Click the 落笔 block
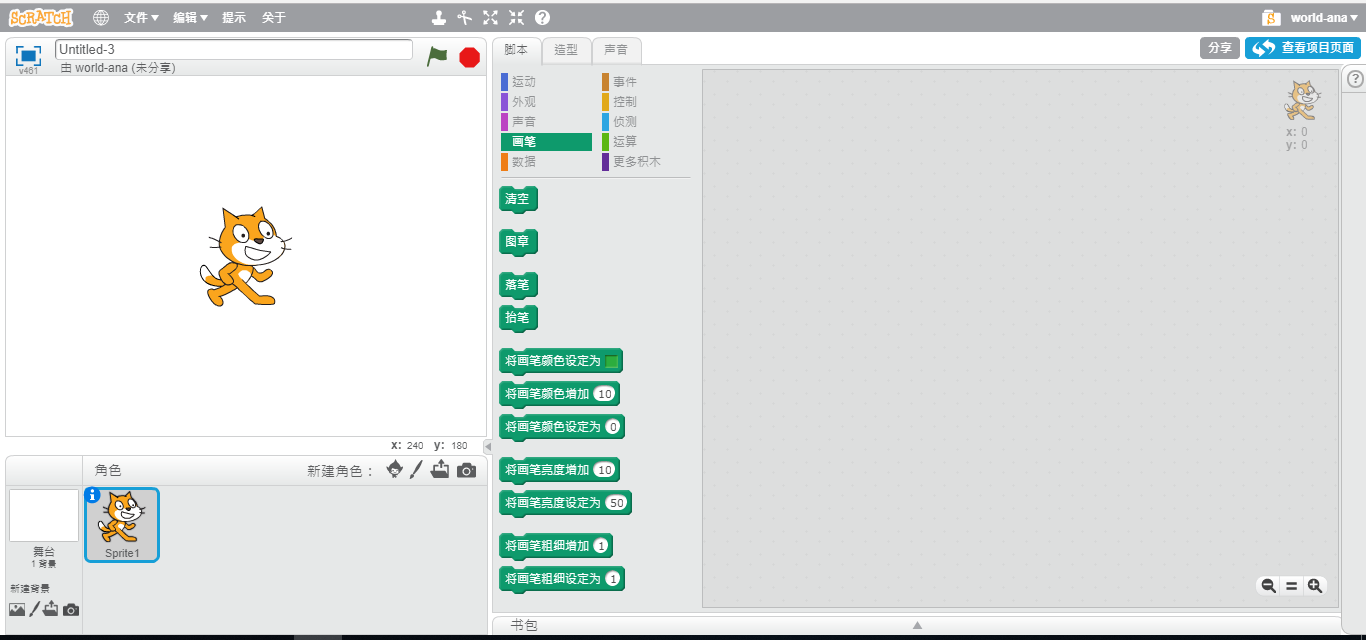This screenshot has height=640, width=1366. click(518, 285)
